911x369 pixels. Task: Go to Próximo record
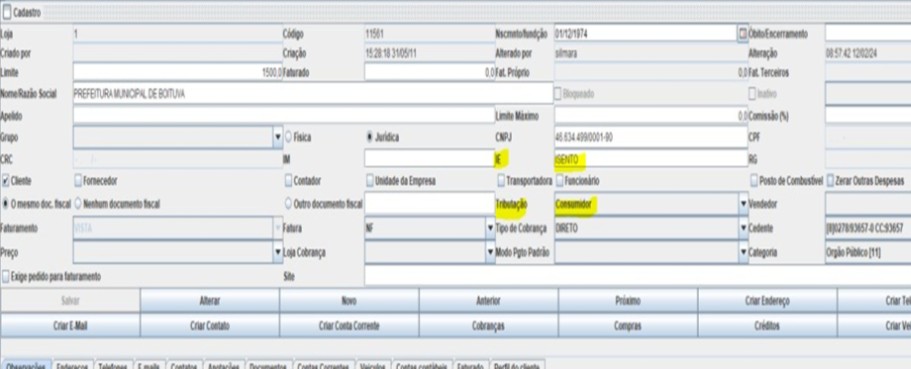coord(628,301)
